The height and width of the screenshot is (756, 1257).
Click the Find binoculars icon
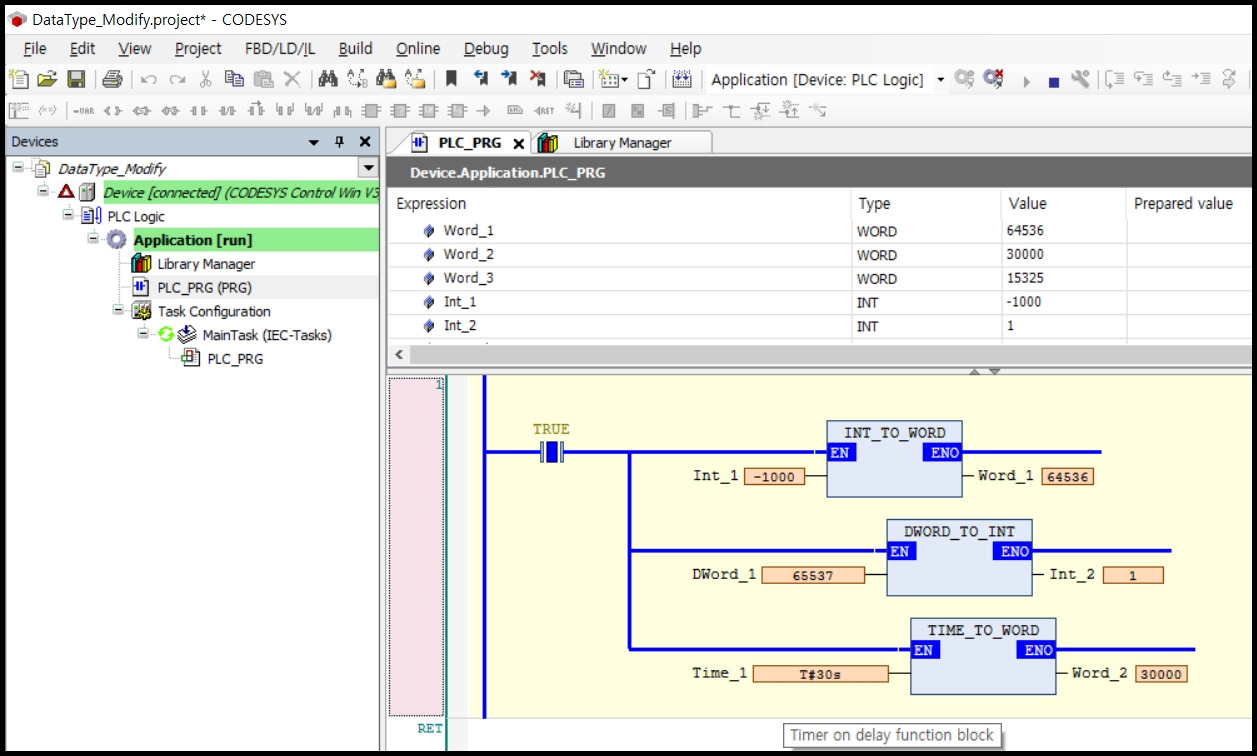pyautogui.click(x=326, y=79)
